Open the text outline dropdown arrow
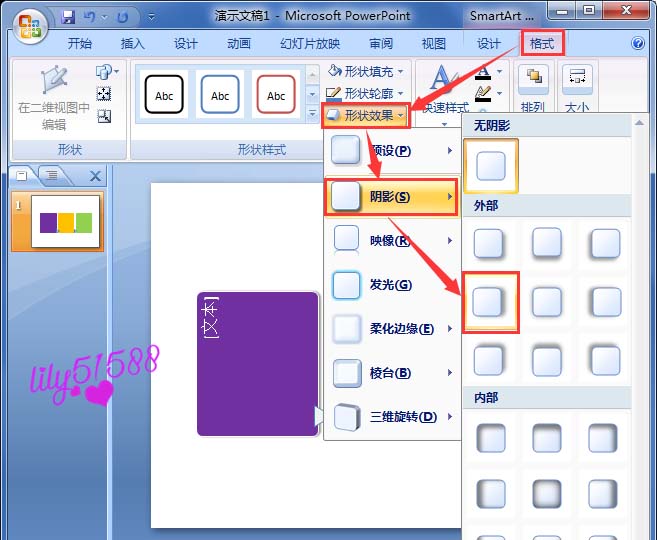 499,93
